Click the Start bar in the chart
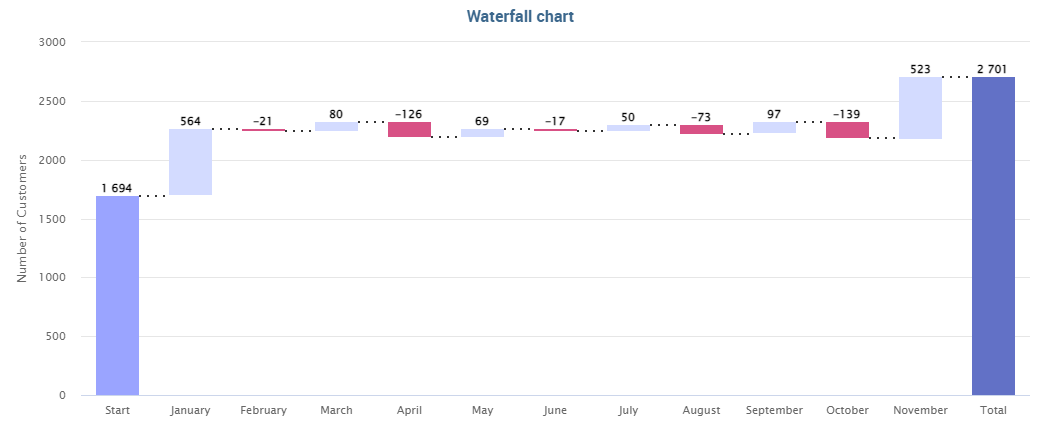 click(x=118, y=295)
